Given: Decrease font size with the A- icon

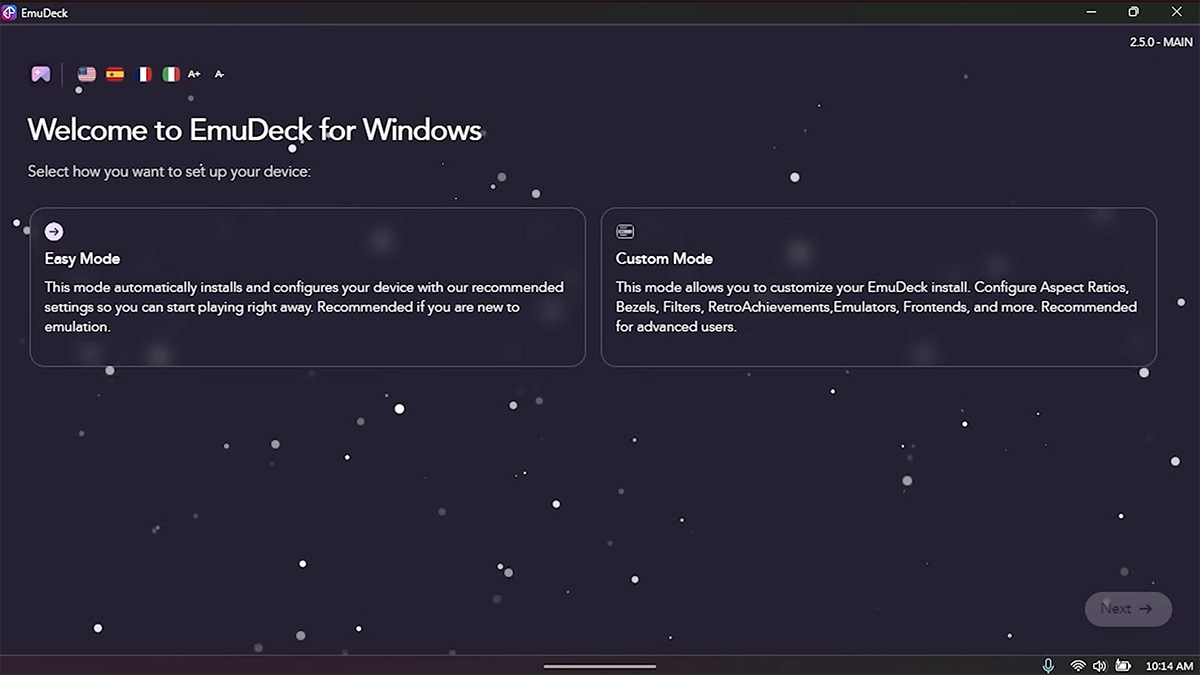Looking at the screenshot, I should click(219, 73).
